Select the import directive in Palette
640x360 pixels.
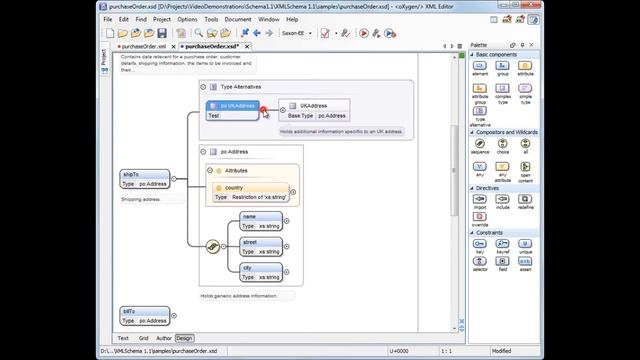(x=480, y=202)
